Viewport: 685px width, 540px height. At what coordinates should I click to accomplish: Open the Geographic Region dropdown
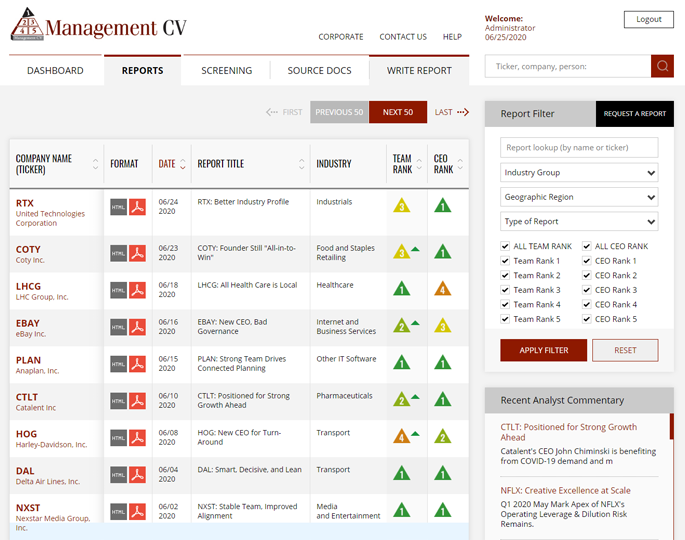point(579,197)
